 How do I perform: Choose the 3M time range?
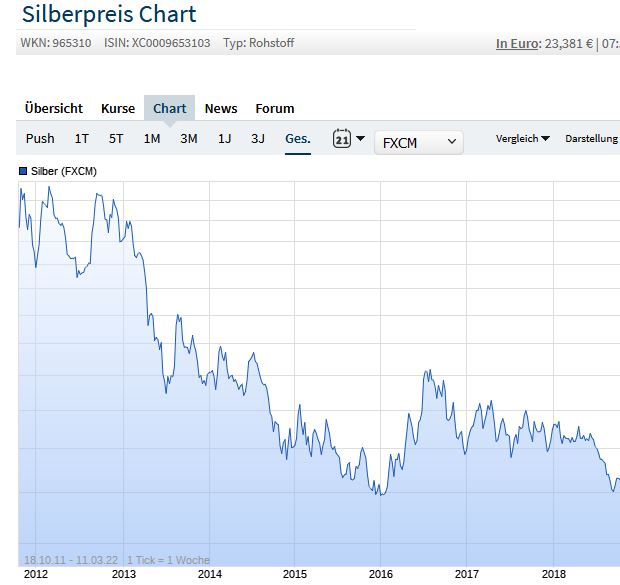(x=189, y=139)
